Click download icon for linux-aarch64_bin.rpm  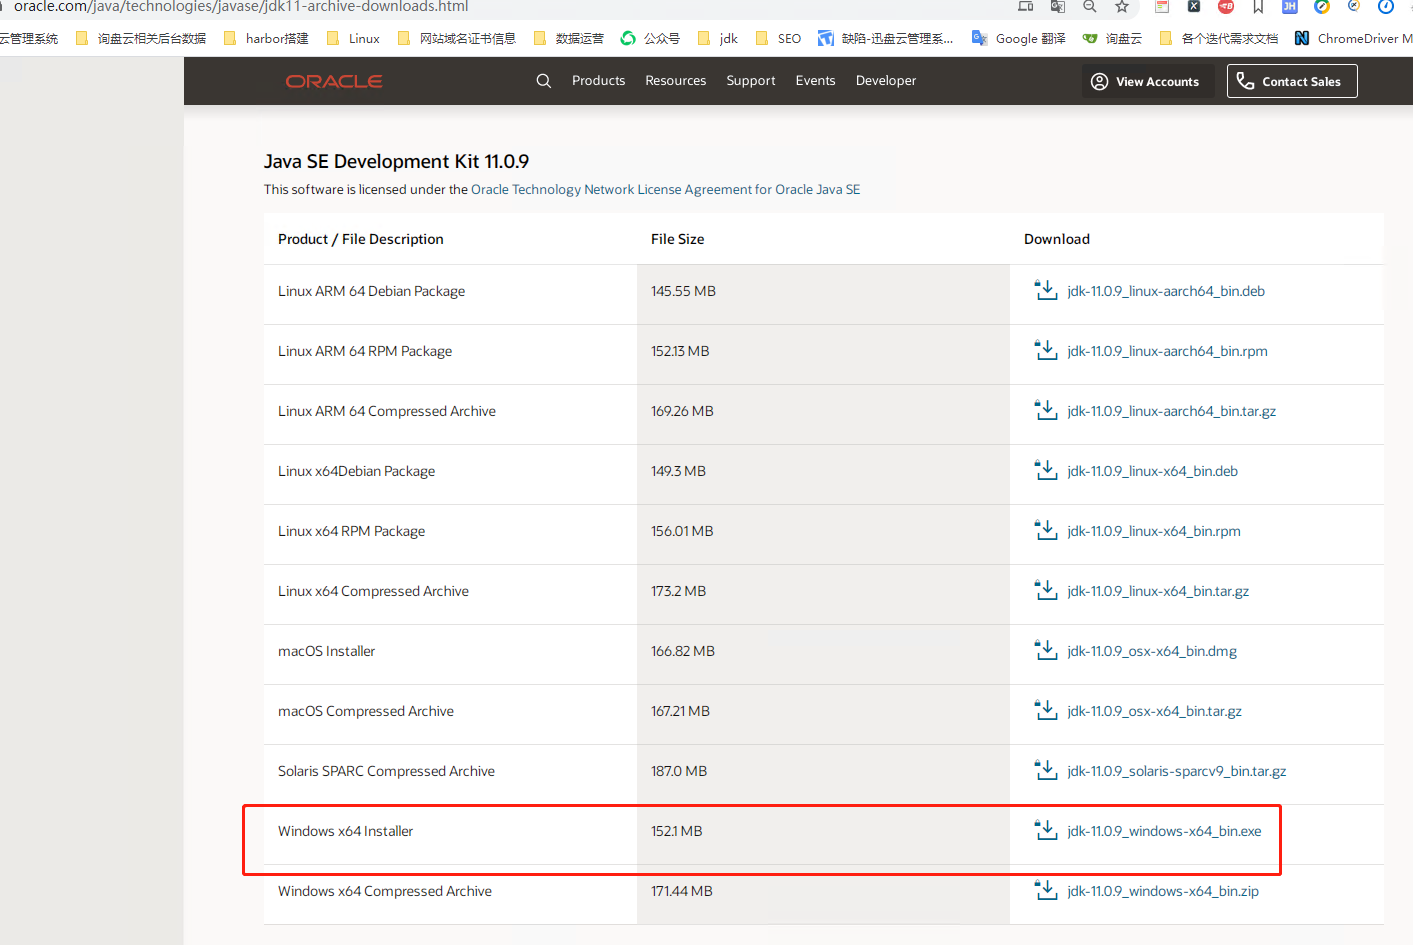coord(1046,350)
